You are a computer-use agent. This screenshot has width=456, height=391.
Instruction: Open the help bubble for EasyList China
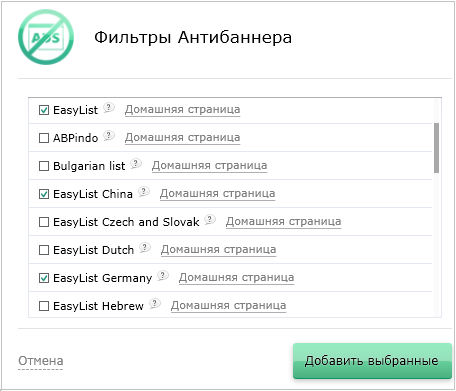click(144, 192)
